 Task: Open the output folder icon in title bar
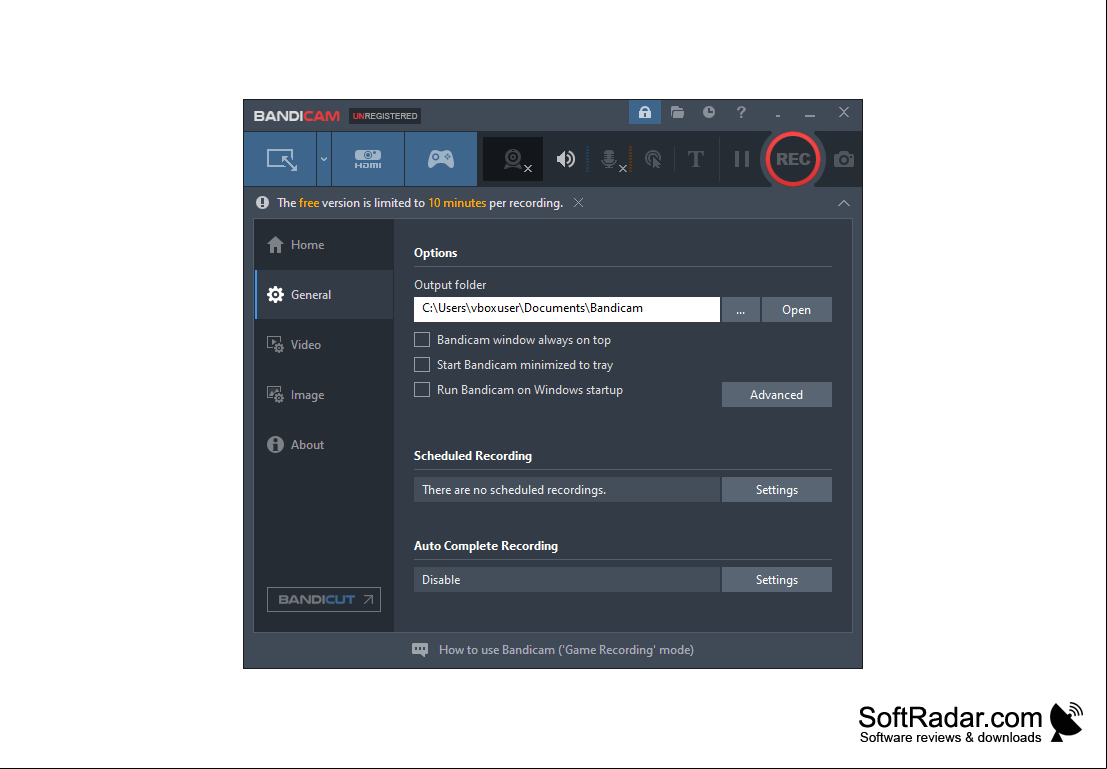pos(677,112)
